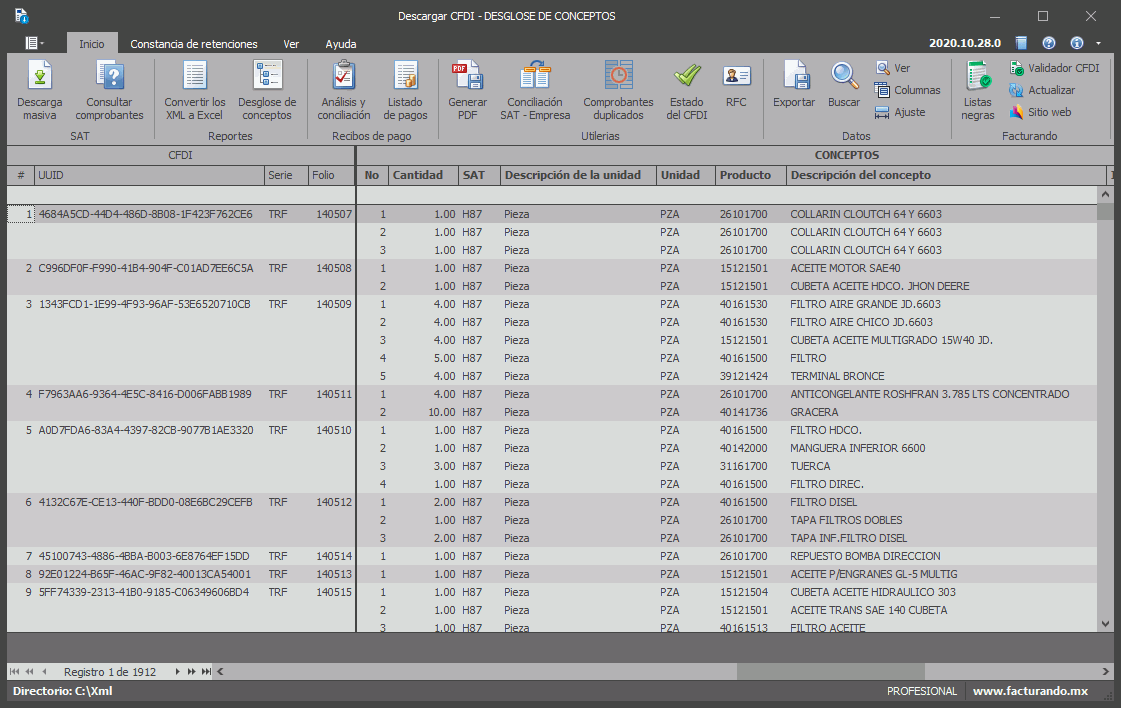Convert the XML files to Excel
Viewport: 1121px width, 708px height.
click(195, 90)
